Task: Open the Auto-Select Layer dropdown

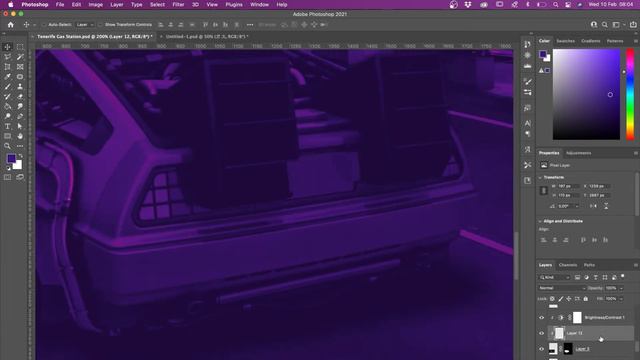Action: click(84, 24)
